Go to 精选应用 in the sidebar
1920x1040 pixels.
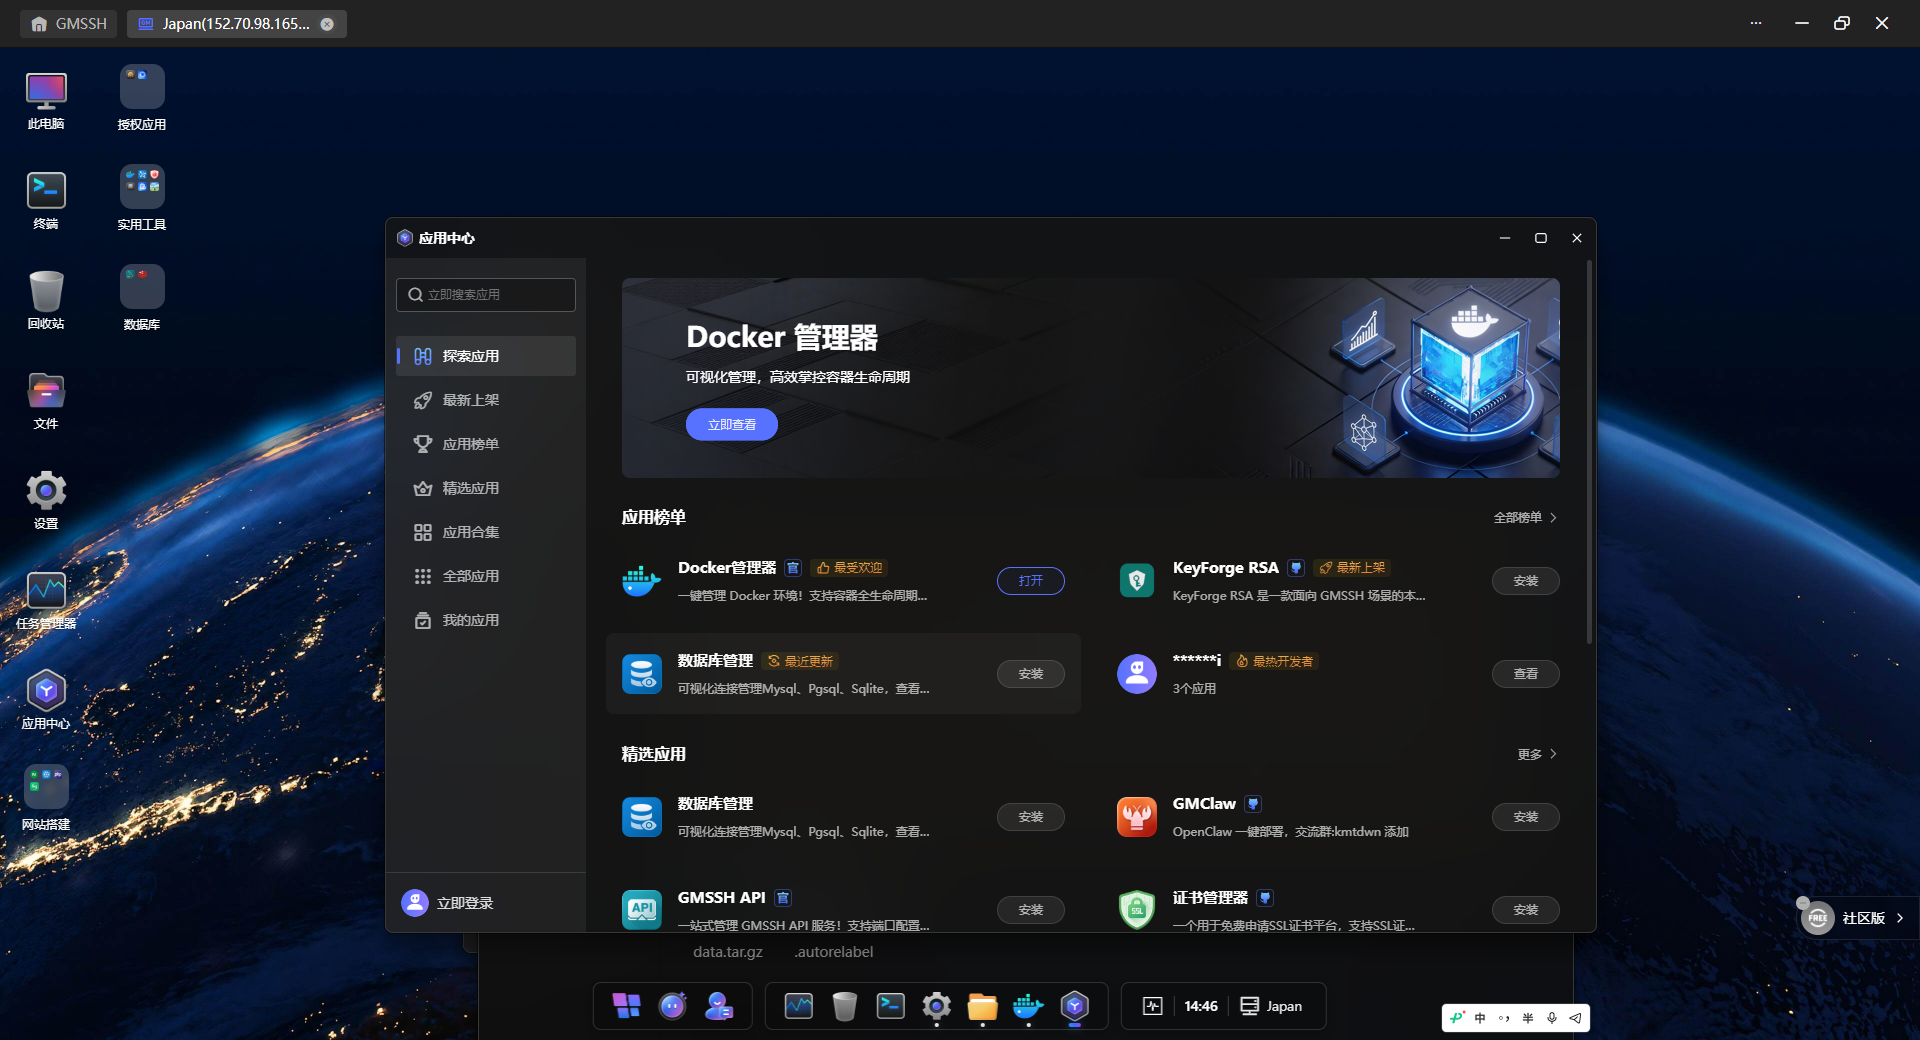click(486, 488)
